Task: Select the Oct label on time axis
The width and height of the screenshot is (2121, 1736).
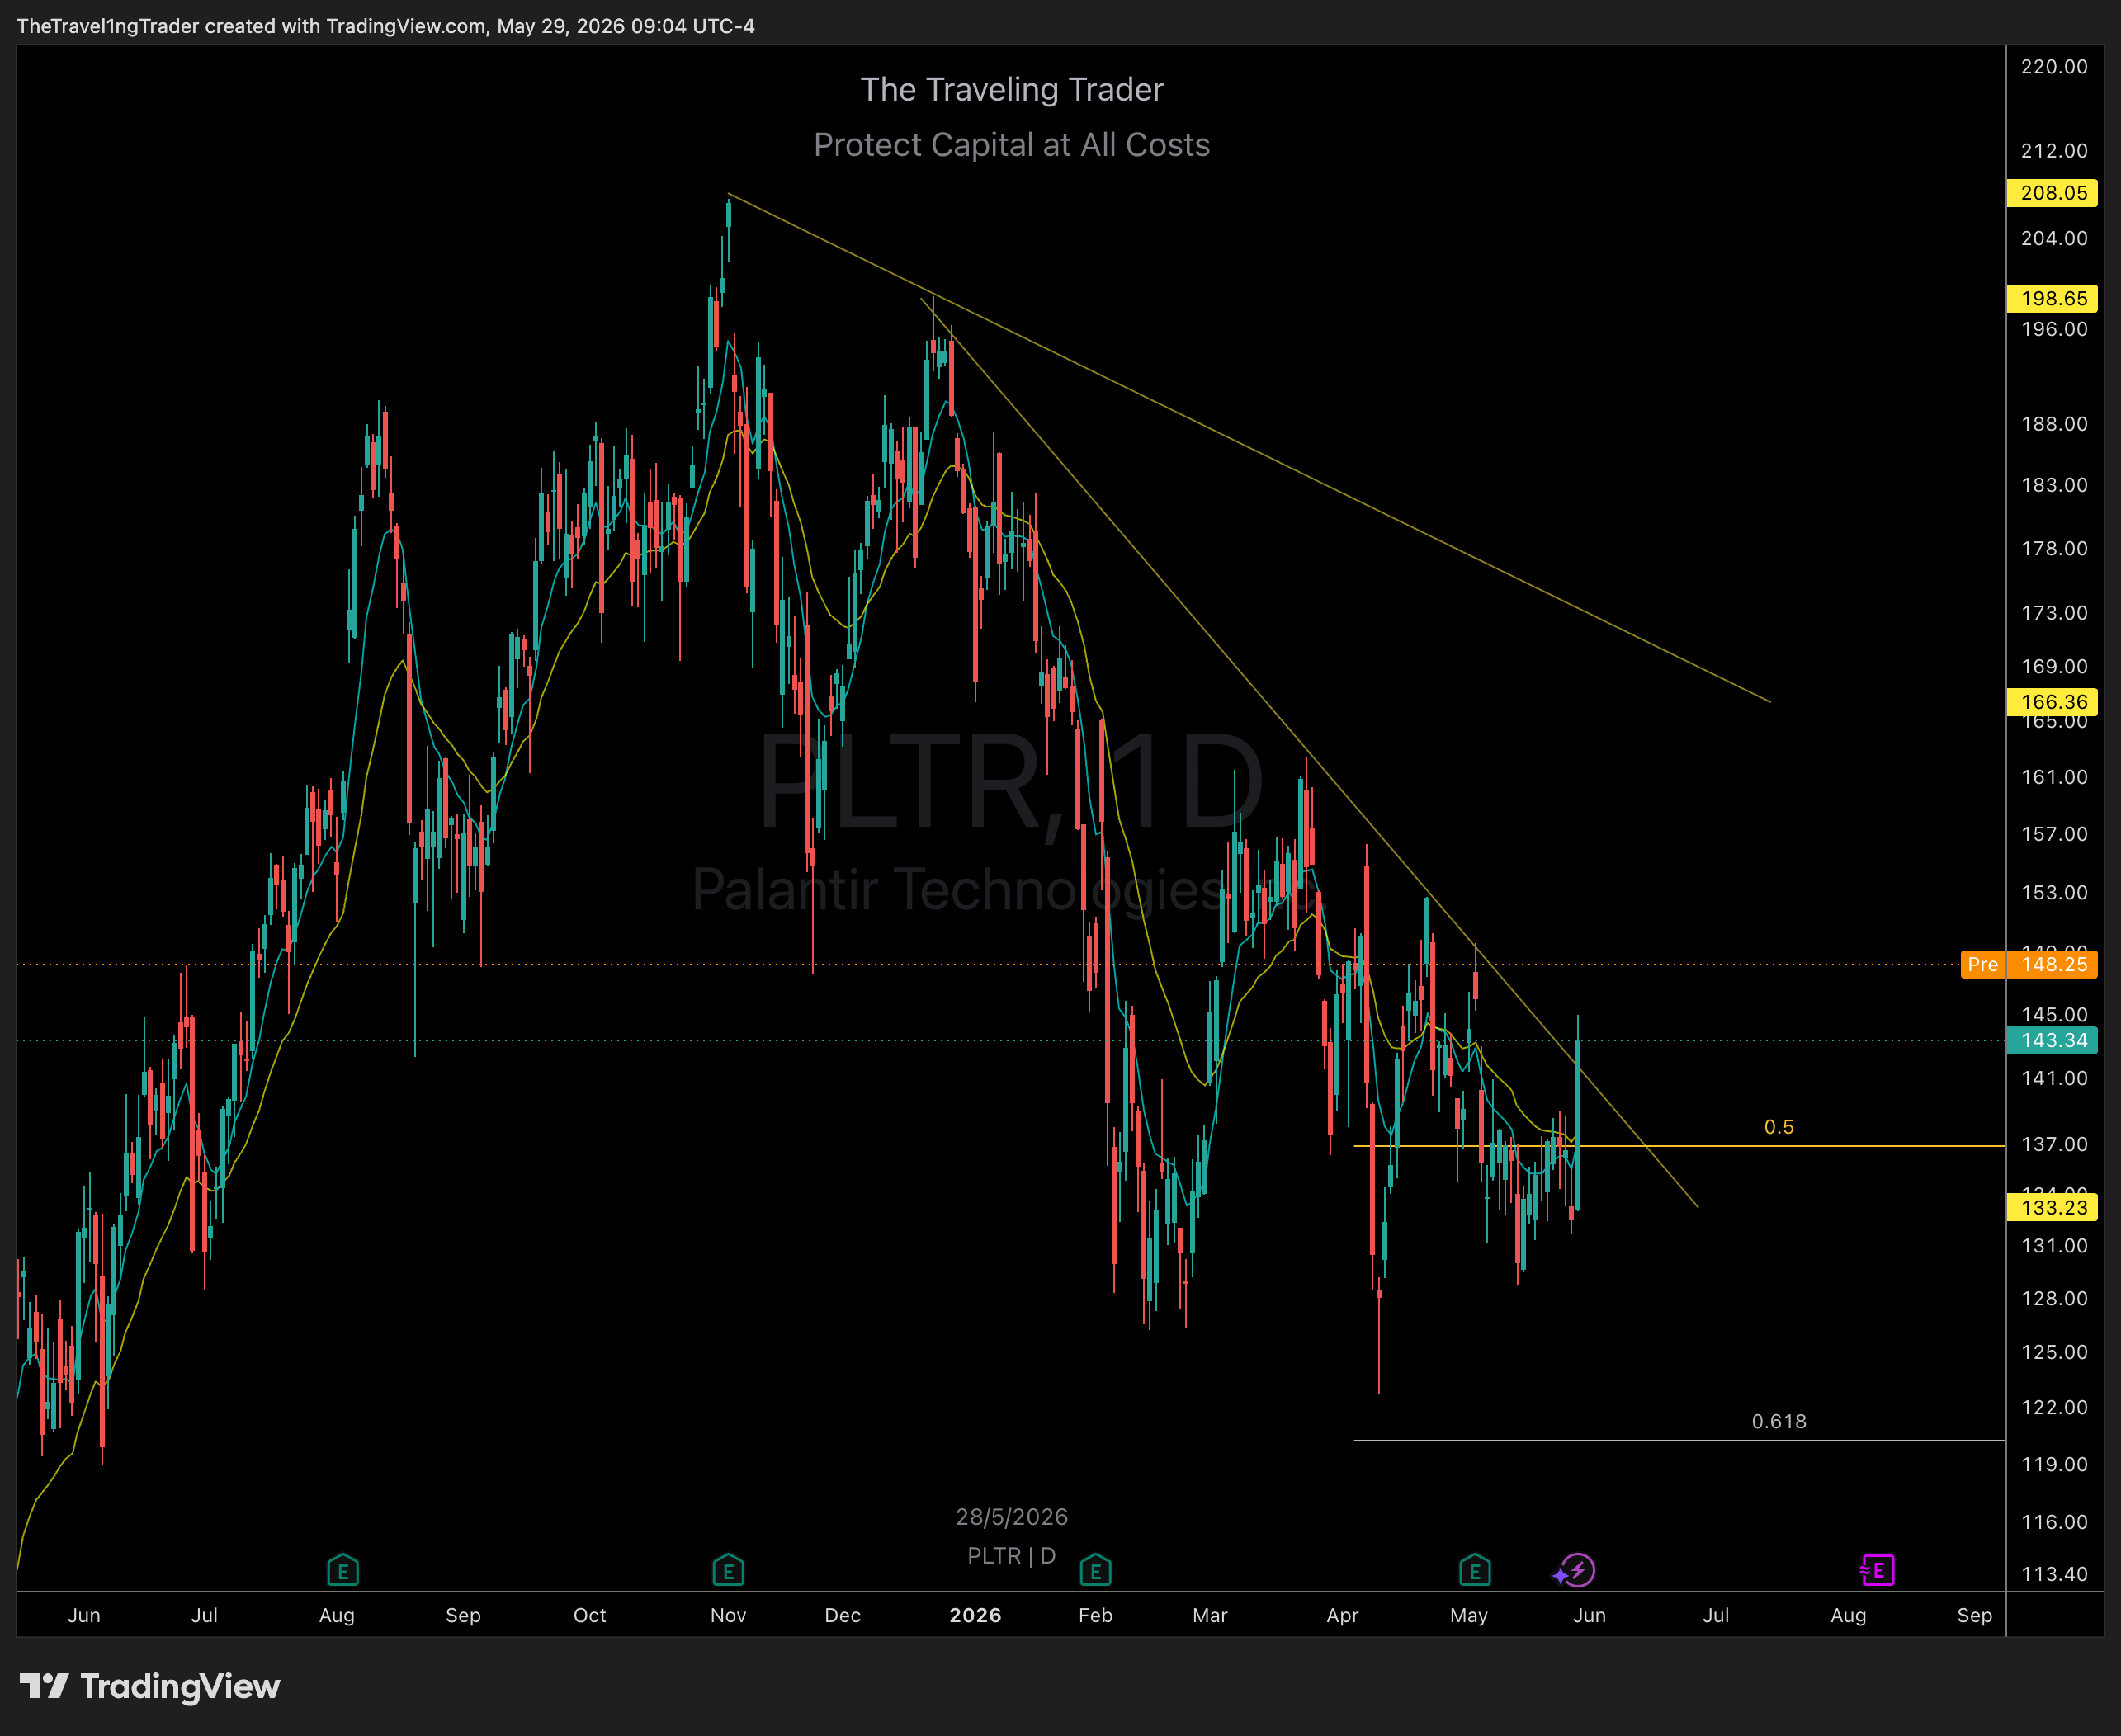Action: click(590, 1615)
